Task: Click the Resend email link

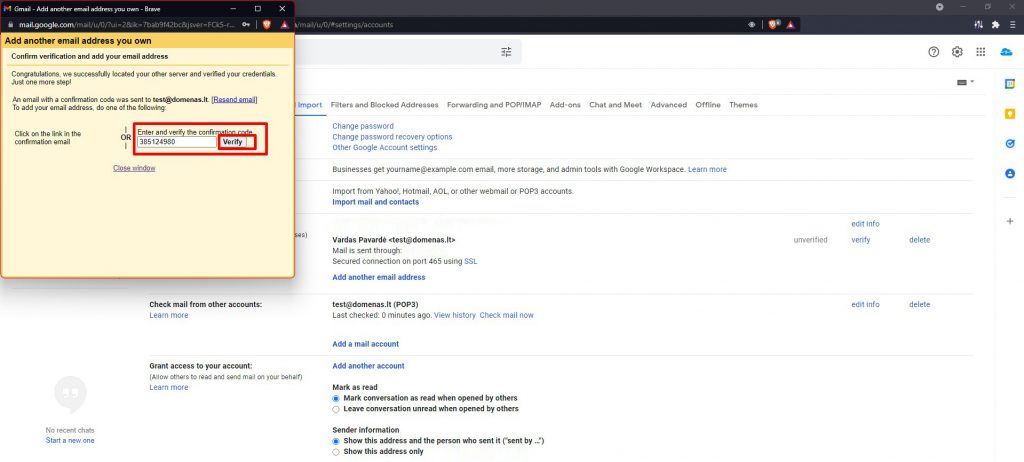Action: click(234, 99)
